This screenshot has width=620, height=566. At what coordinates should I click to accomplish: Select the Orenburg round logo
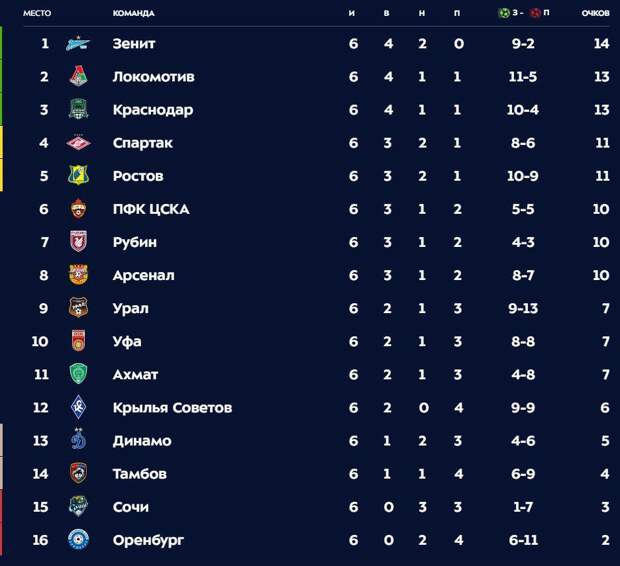[x=78, y=539]
